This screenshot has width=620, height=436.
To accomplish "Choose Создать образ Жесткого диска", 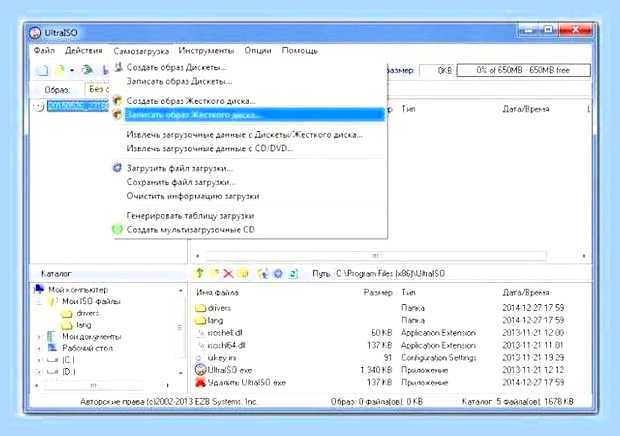I will [191, 101].
